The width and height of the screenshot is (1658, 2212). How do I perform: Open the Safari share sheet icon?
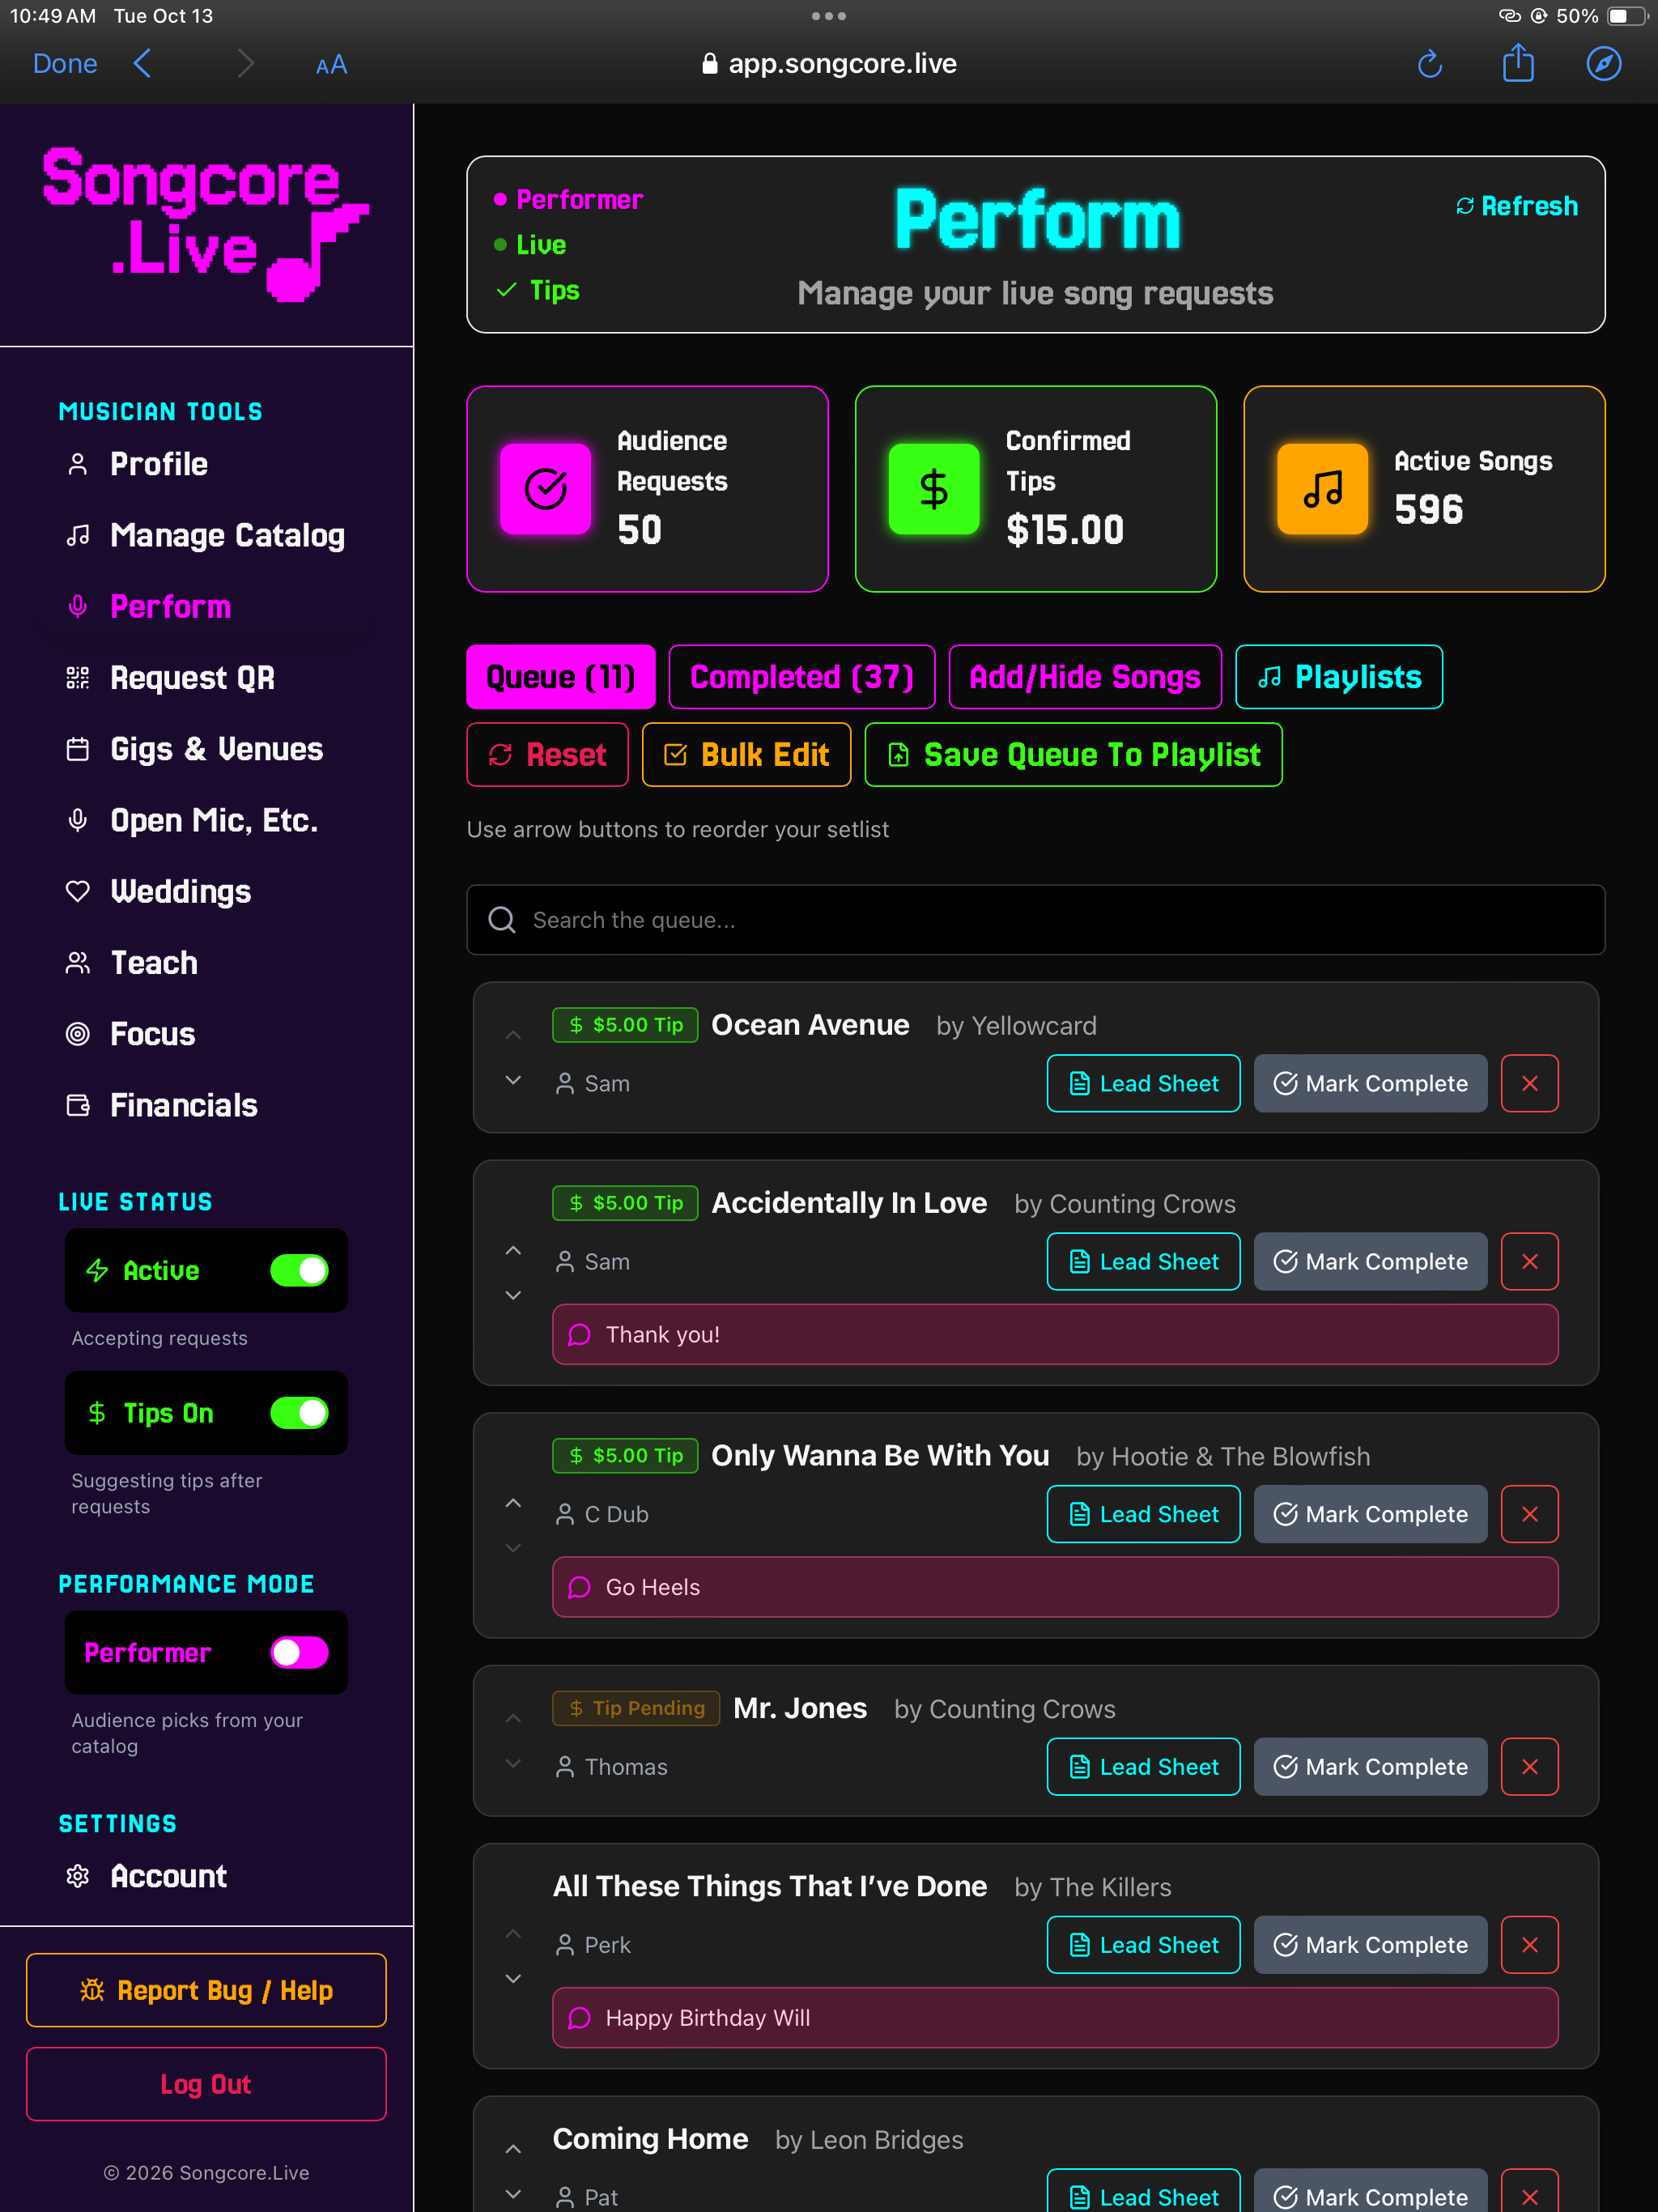click(1518, 63)
